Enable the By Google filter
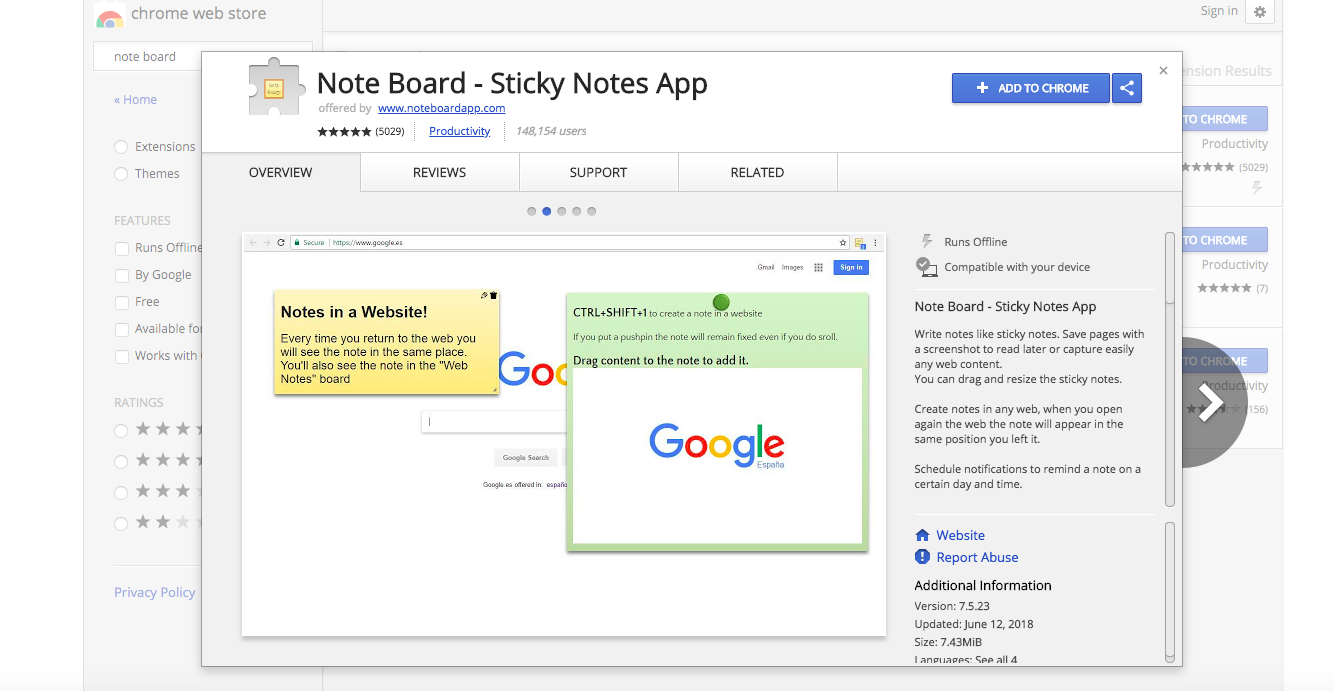This screenshot has width=1334, height=691. (121, 274)
